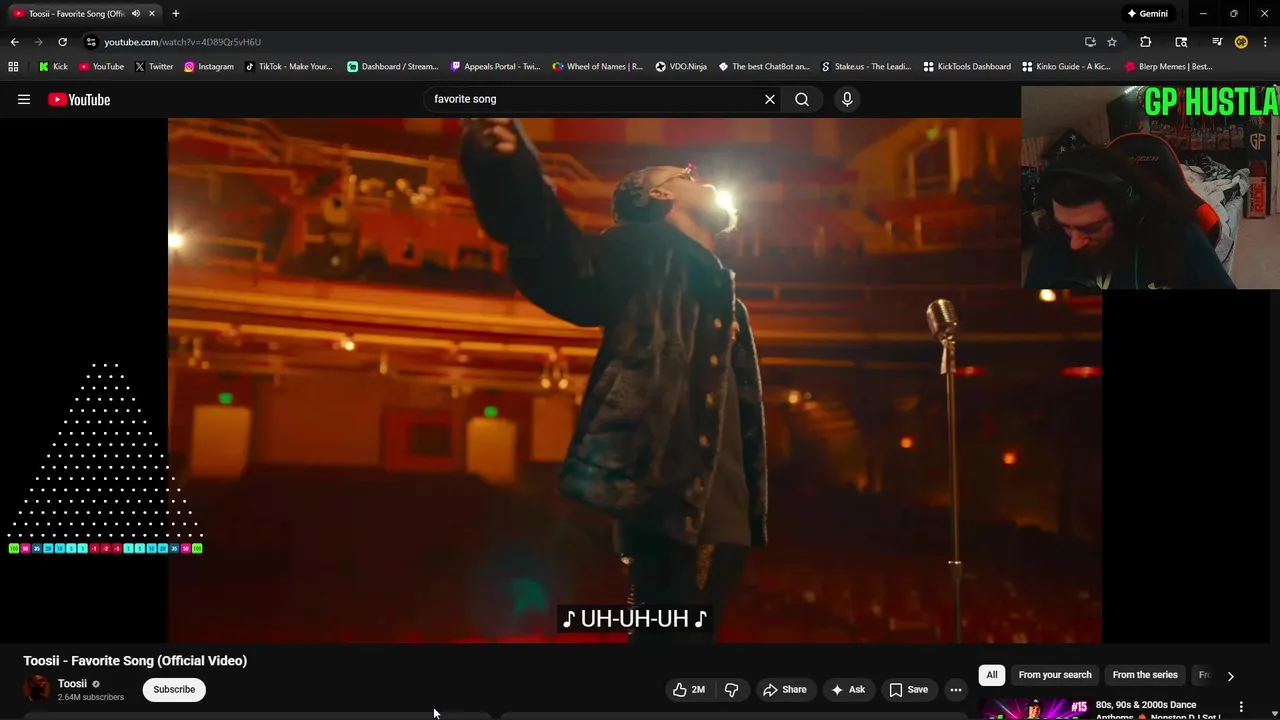
Task: Open the YouTube bookmark
Action: click(101, 67)
